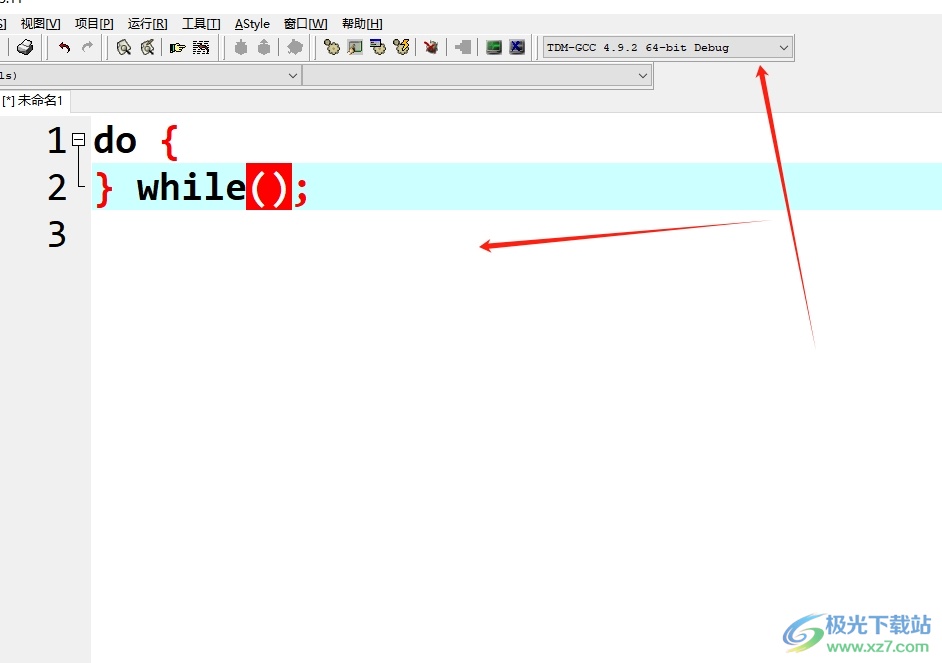Click the gray Stop Execution icon
Viewport: 942px width, 663px height.
point(463,47)
